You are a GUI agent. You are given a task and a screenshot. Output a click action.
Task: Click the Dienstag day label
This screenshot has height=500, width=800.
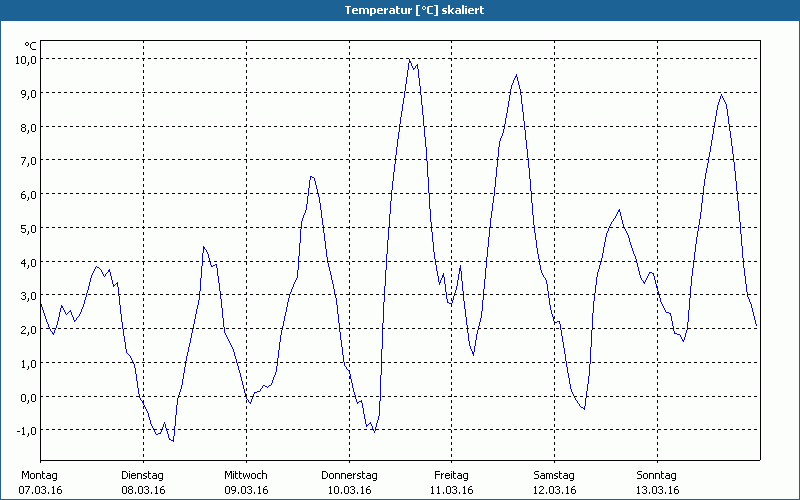(x=142, y=475)
